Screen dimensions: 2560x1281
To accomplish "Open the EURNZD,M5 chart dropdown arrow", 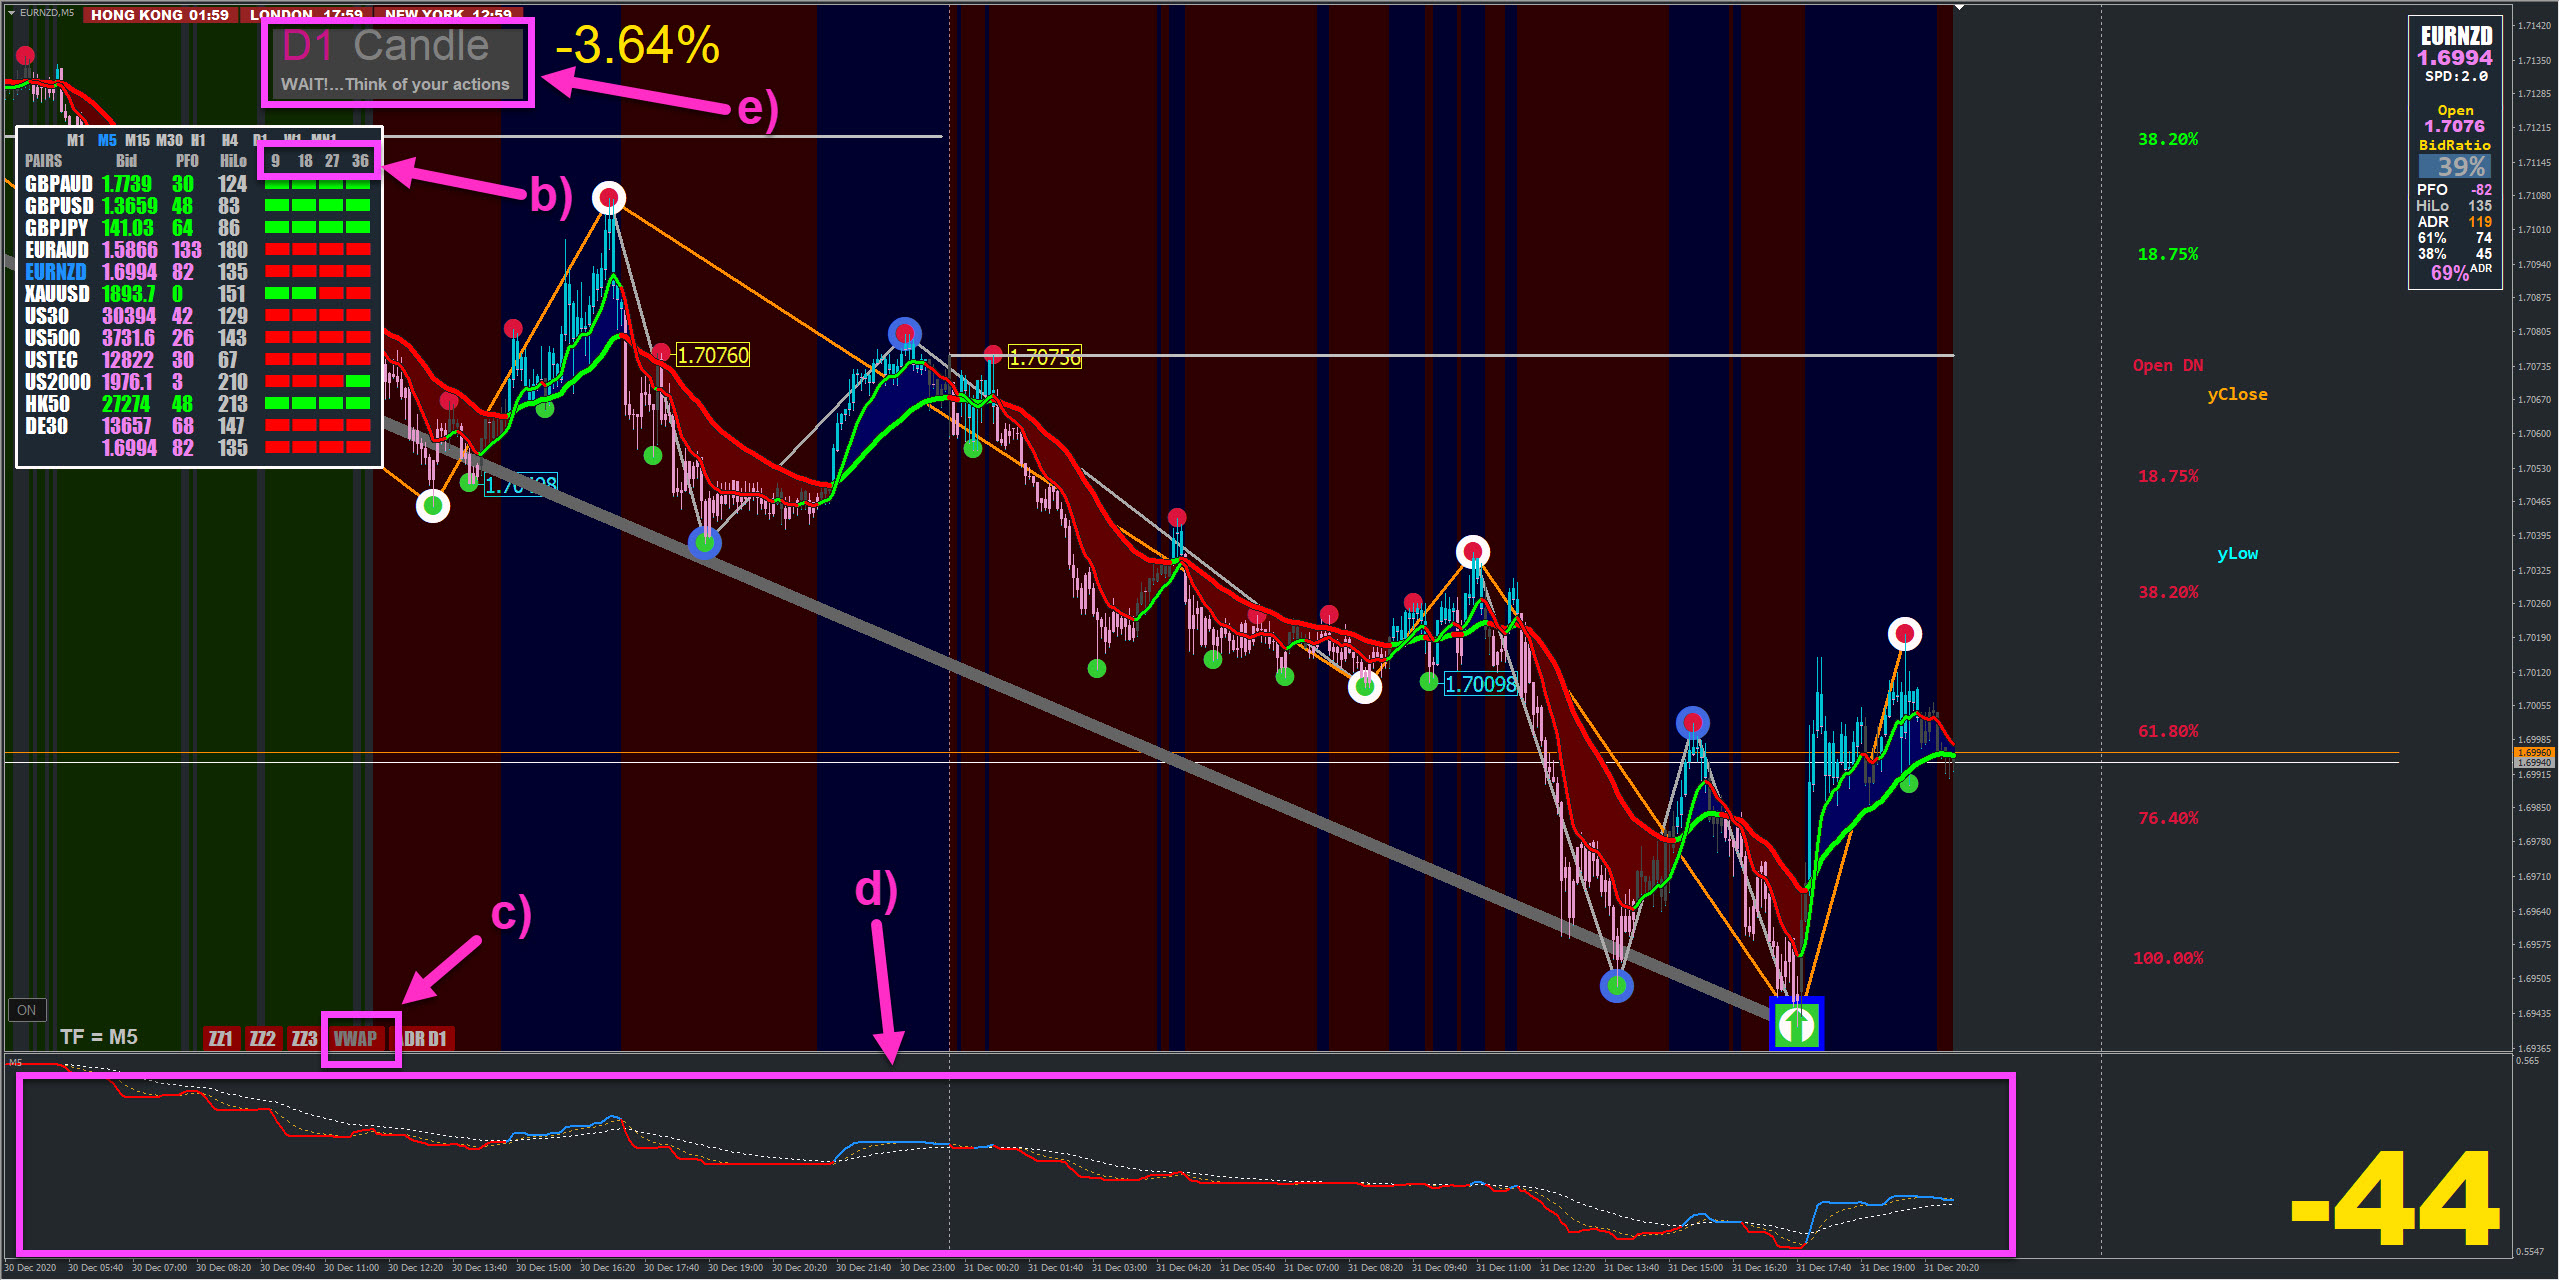I will [11, 12].
